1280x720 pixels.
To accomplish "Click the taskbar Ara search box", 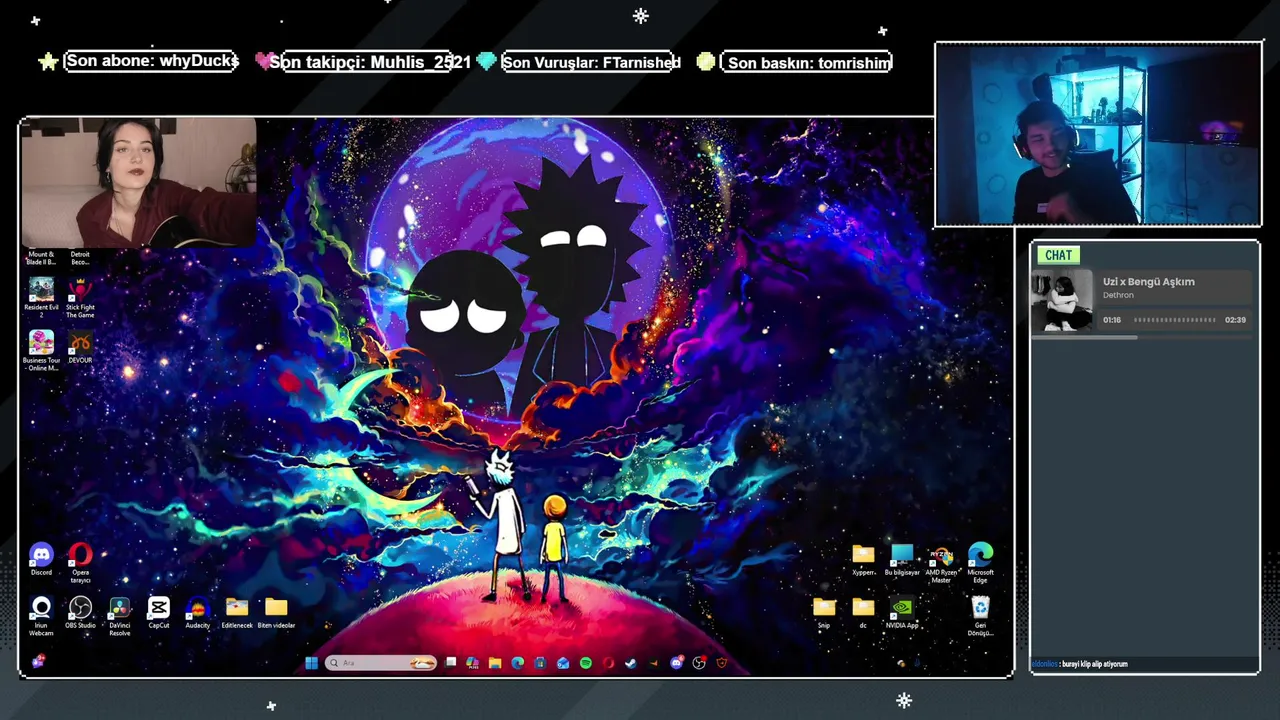I will coord(381,663).
